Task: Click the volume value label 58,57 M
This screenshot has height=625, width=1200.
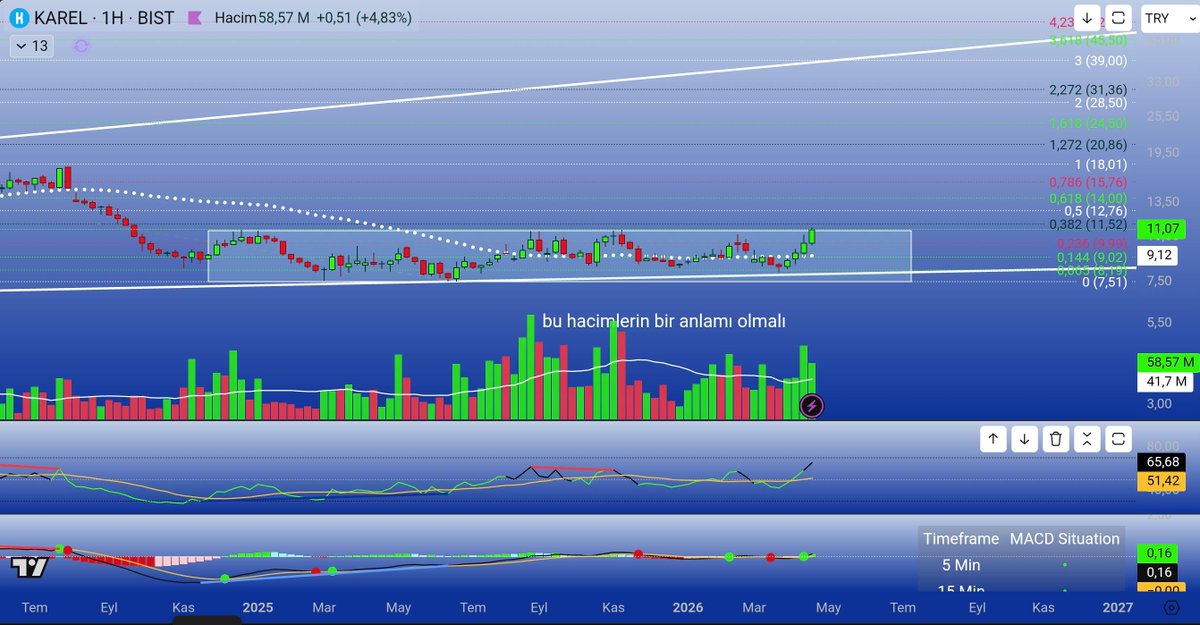Action: click(x=1167, y=362)
